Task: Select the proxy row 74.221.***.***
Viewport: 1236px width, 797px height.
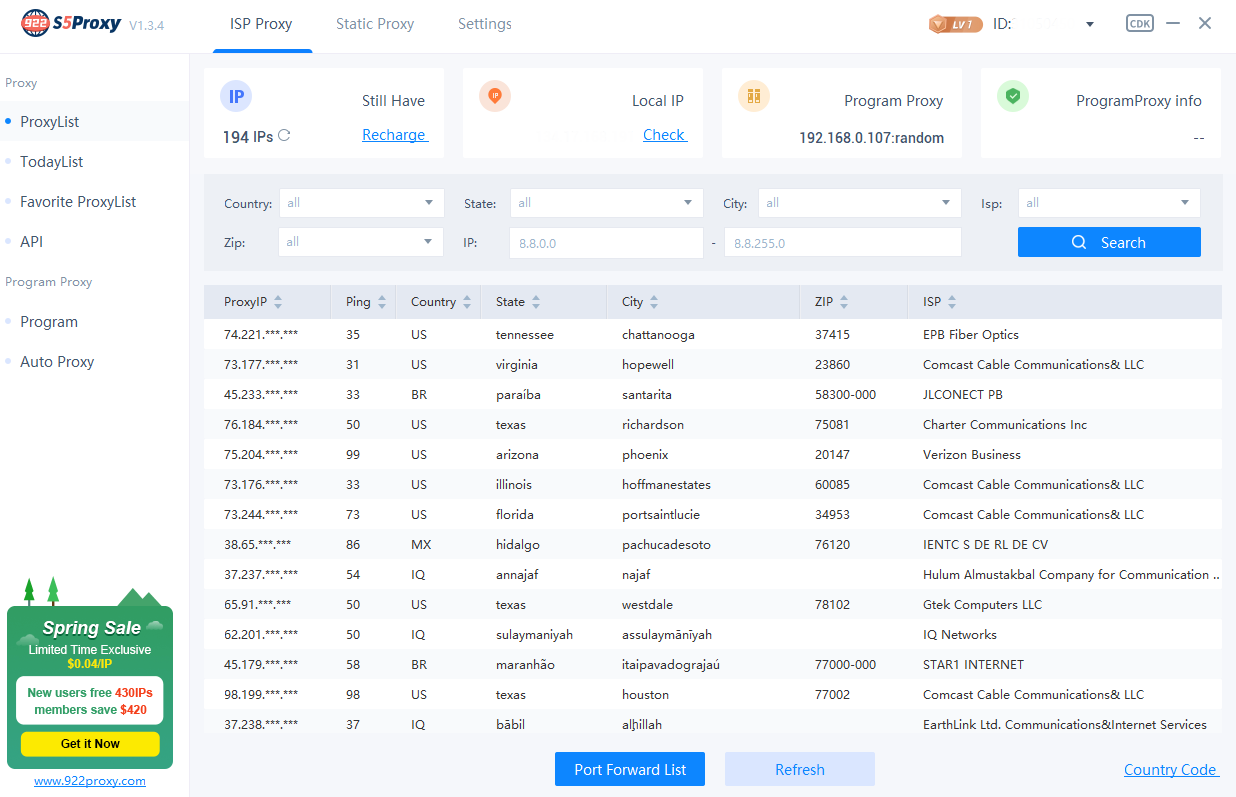Action: tap(713, 334)
